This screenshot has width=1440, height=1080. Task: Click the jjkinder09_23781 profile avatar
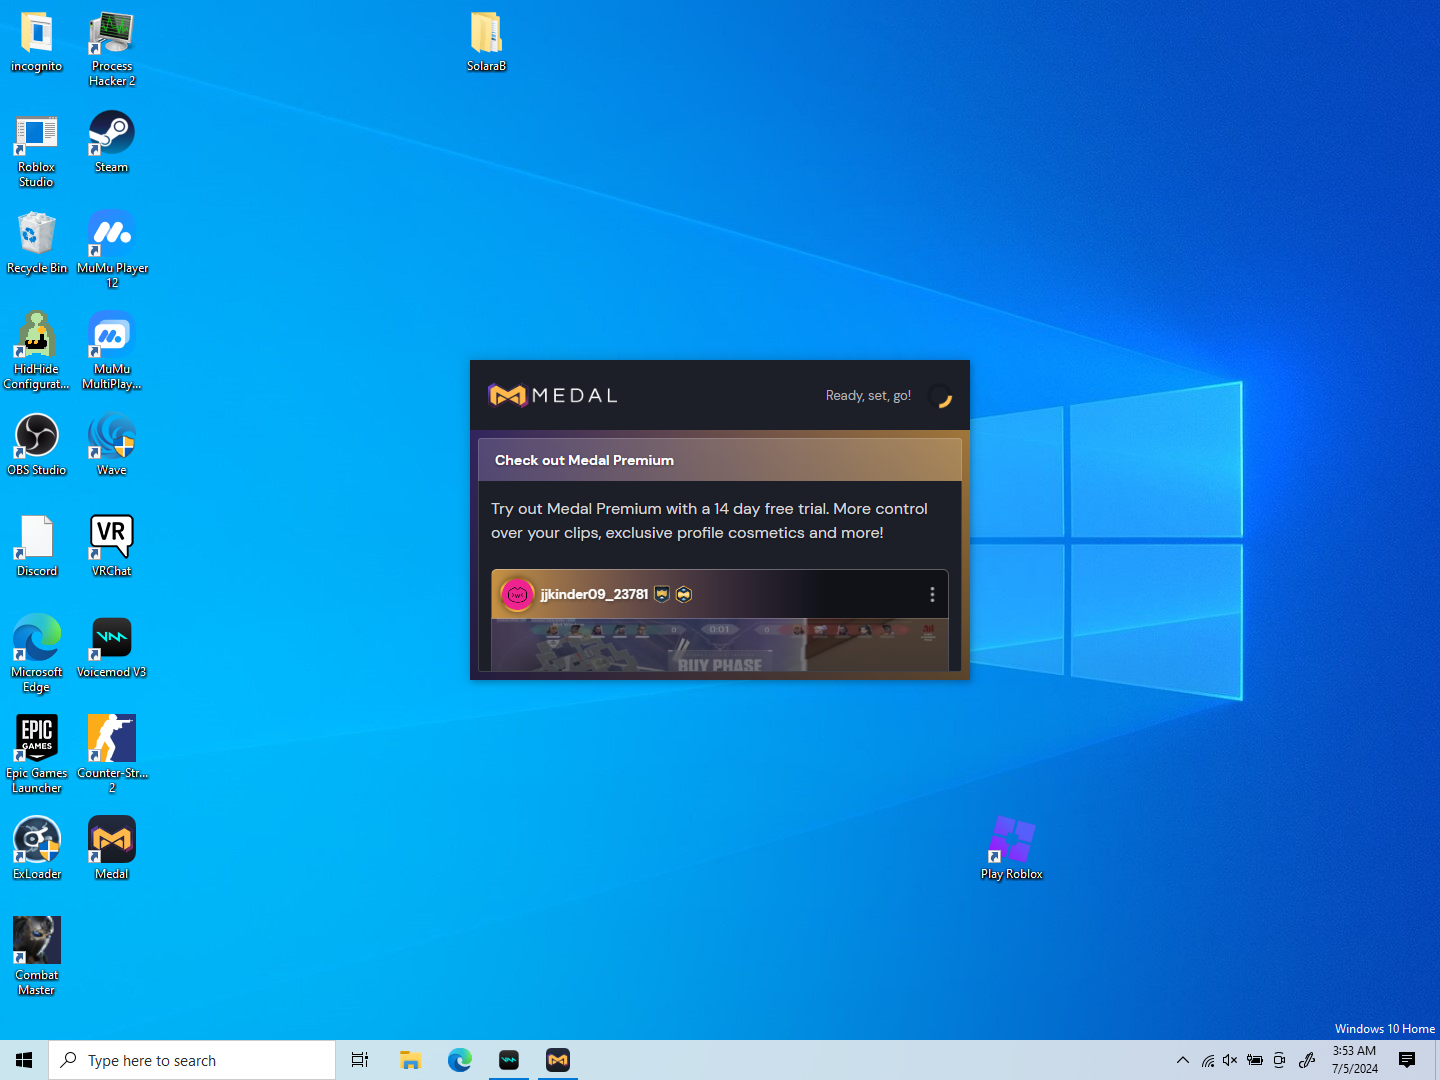517,595
